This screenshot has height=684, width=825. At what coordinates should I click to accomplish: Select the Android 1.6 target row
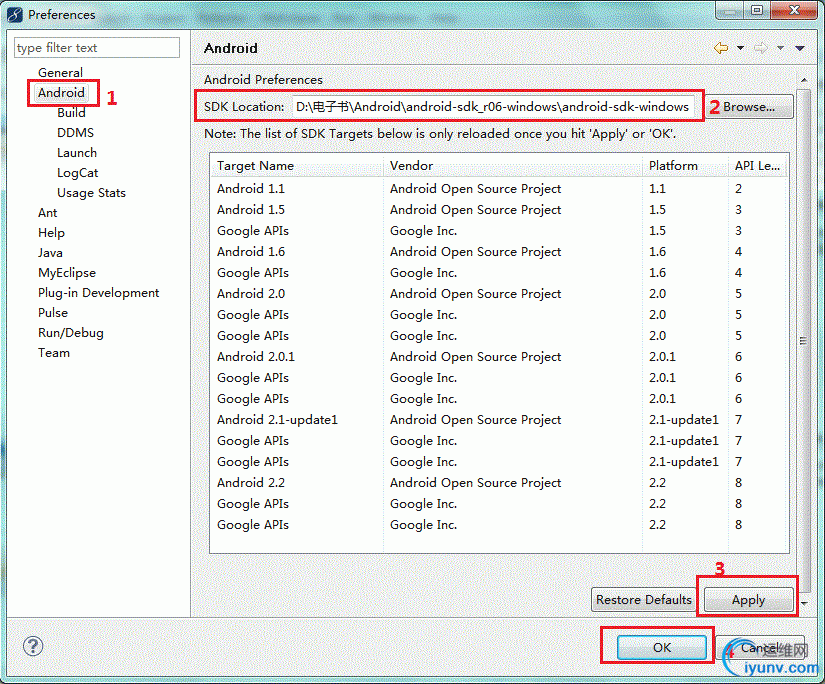(x=499, y=252)
